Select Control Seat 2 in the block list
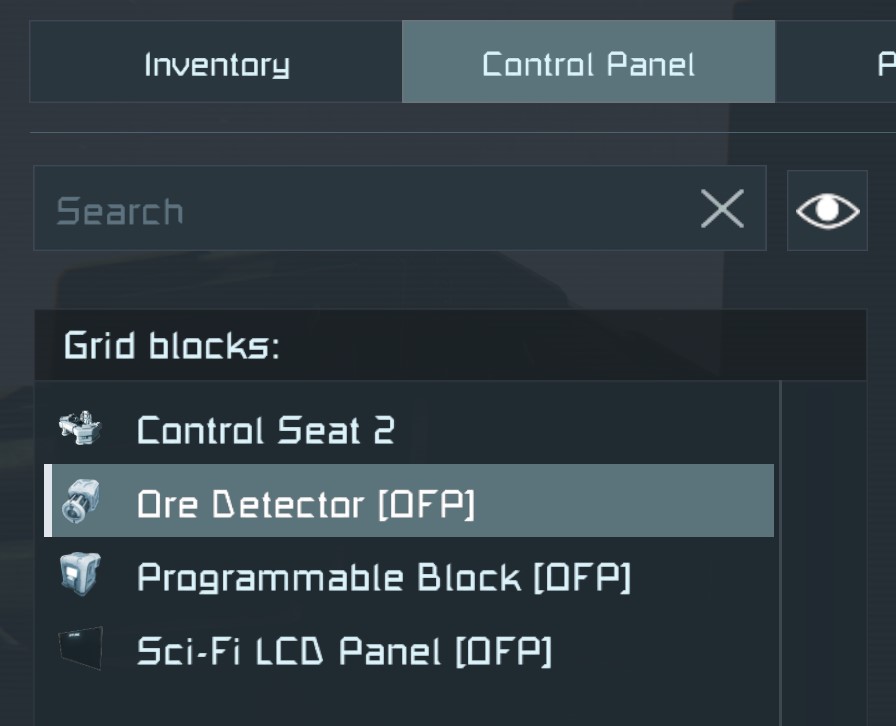The image size is (896, 726). (x=265, y=431)
